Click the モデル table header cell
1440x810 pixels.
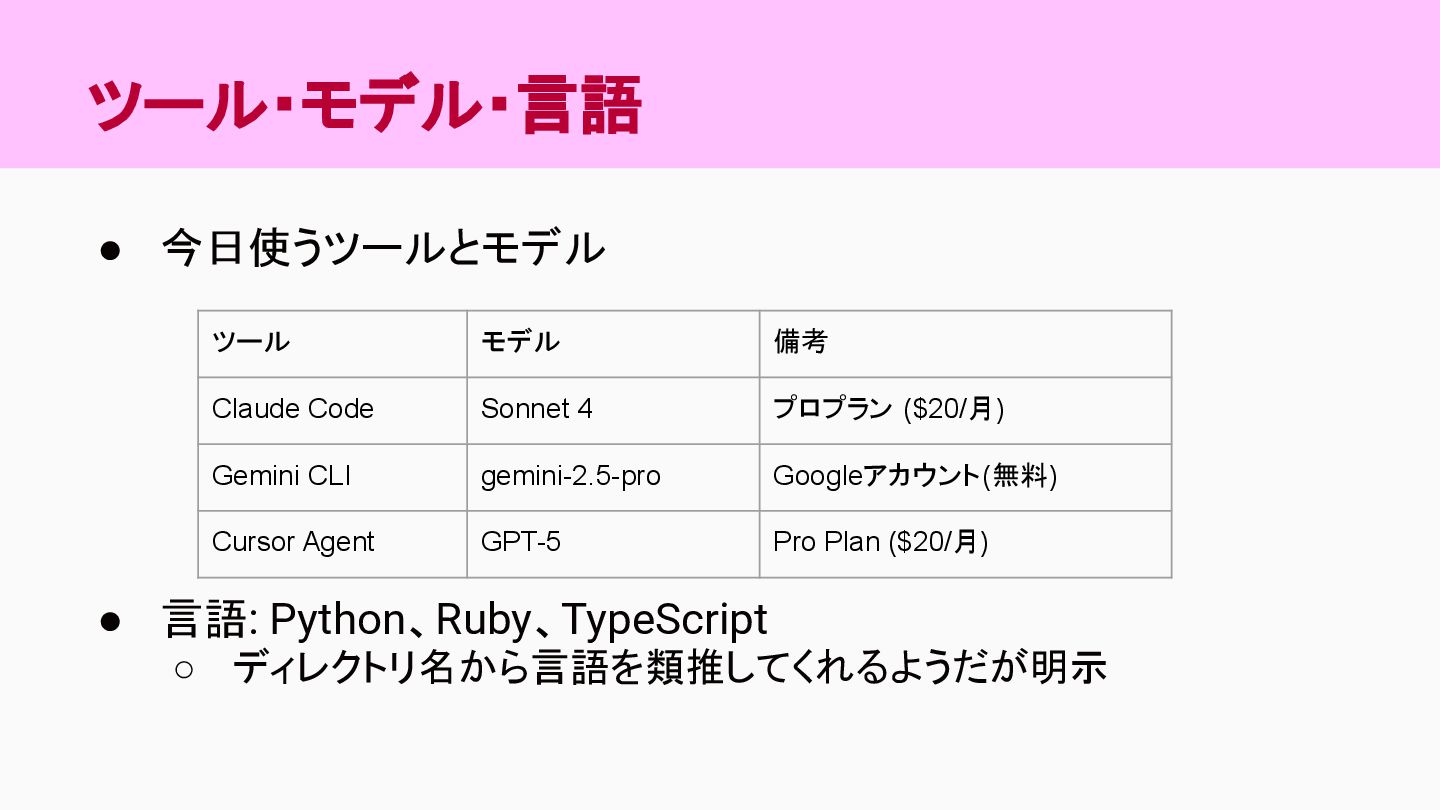coord(613,344)
